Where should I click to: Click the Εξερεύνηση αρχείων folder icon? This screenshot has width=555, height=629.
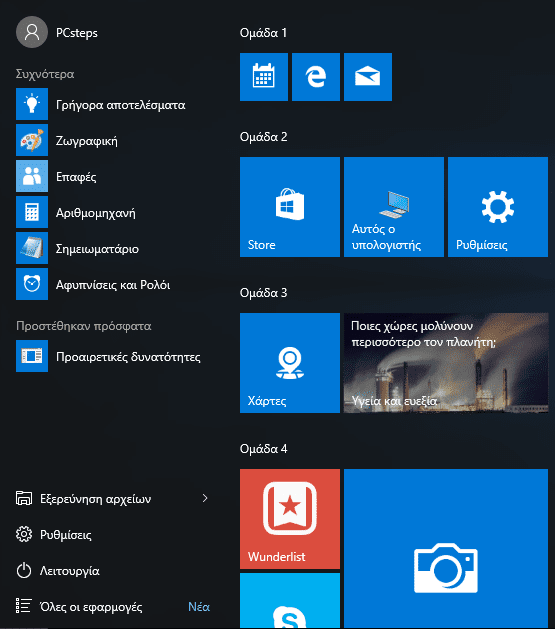[x=24, y=498]
